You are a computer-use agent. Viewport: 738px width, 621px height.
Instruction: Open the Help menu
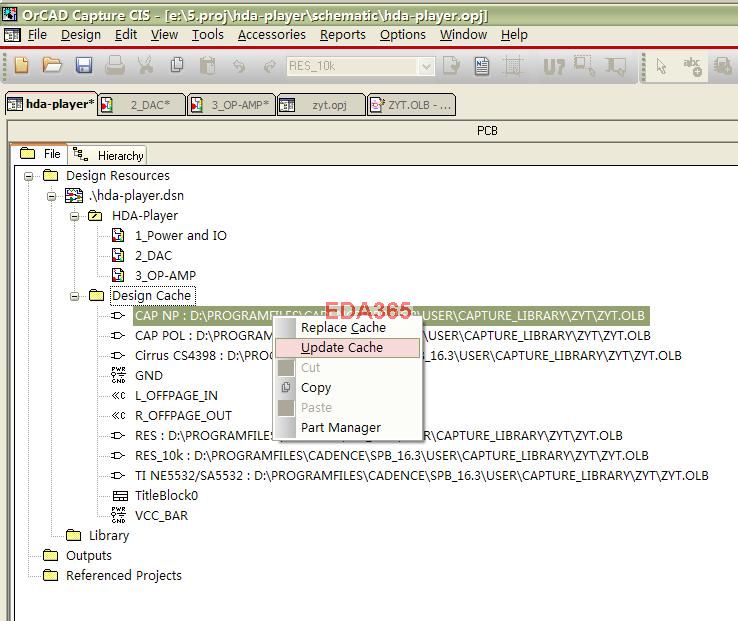point(514,35)
